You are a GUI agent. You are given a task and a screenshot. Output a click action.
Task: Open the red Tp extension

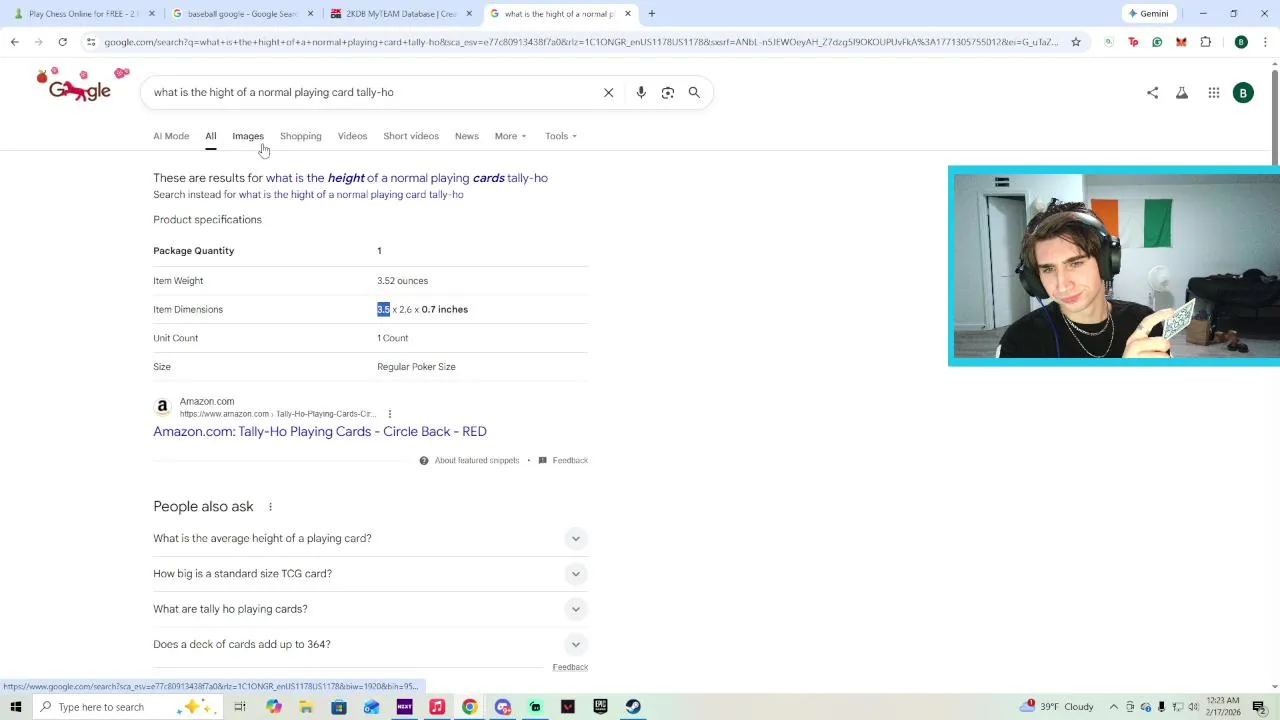pos(1133,42)
